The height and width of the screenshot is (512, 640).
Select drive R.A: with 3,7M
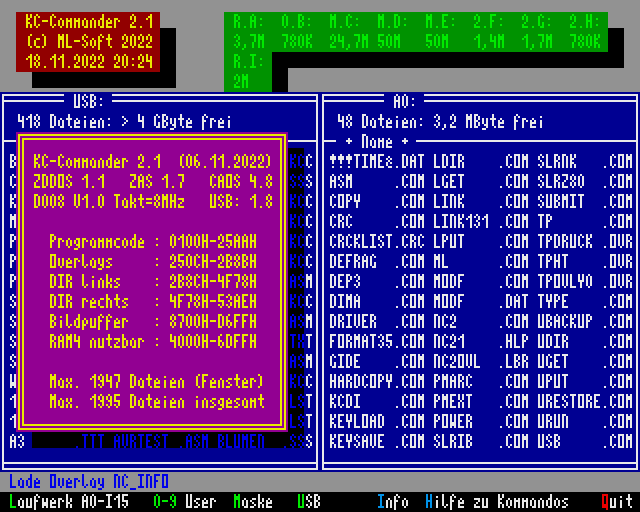(249, 31)
